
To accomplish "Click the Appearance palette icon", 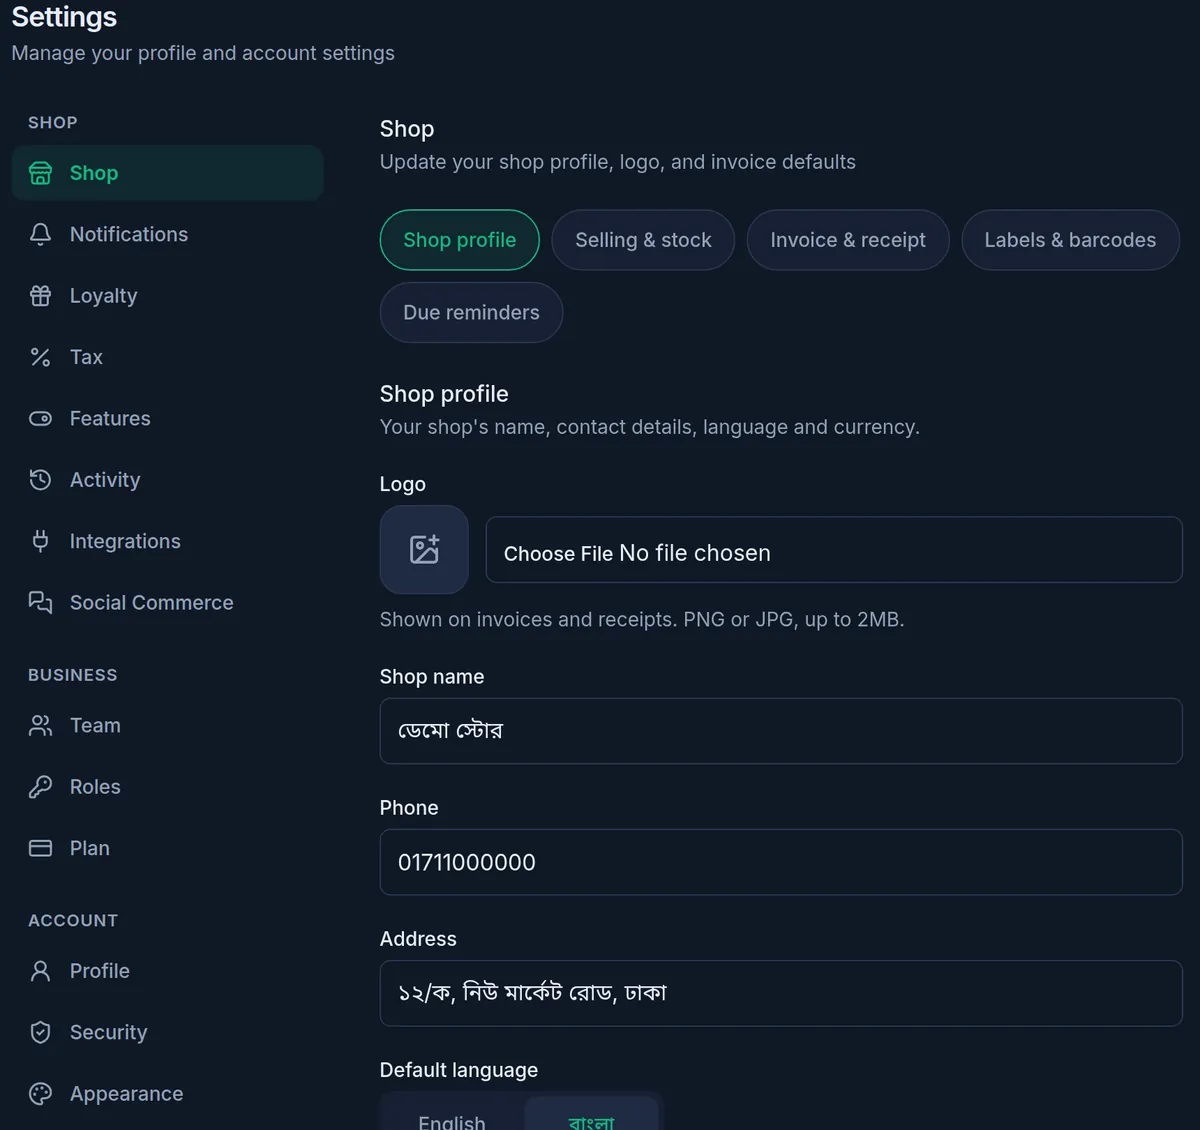I will point(40,1094).
